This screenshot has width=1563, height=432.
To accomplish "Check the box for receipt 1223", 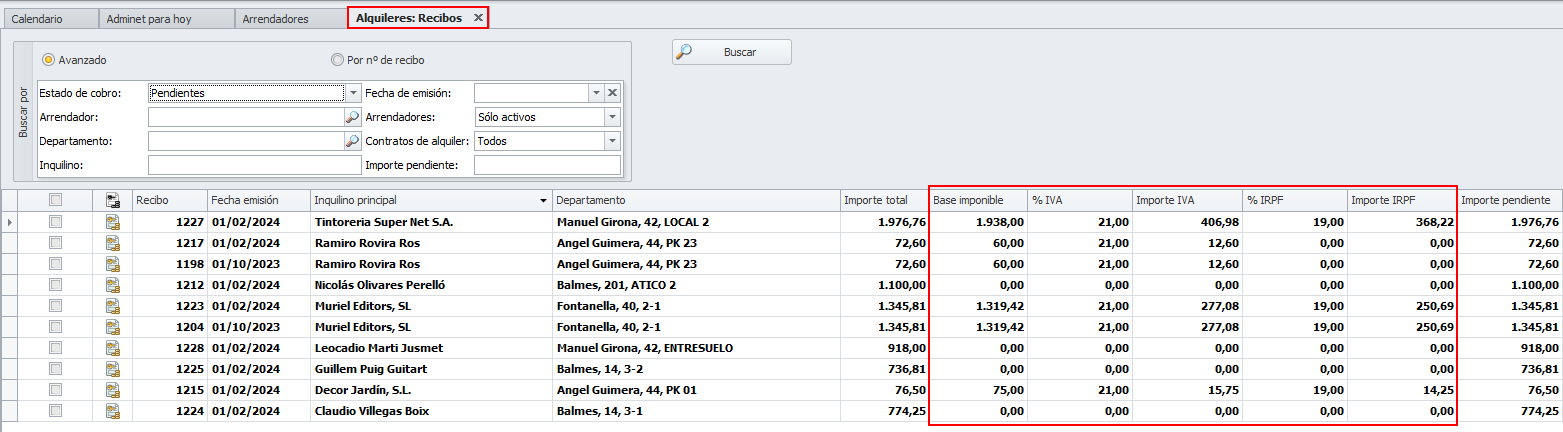I will pyautogui.click(x=56, y=305).
